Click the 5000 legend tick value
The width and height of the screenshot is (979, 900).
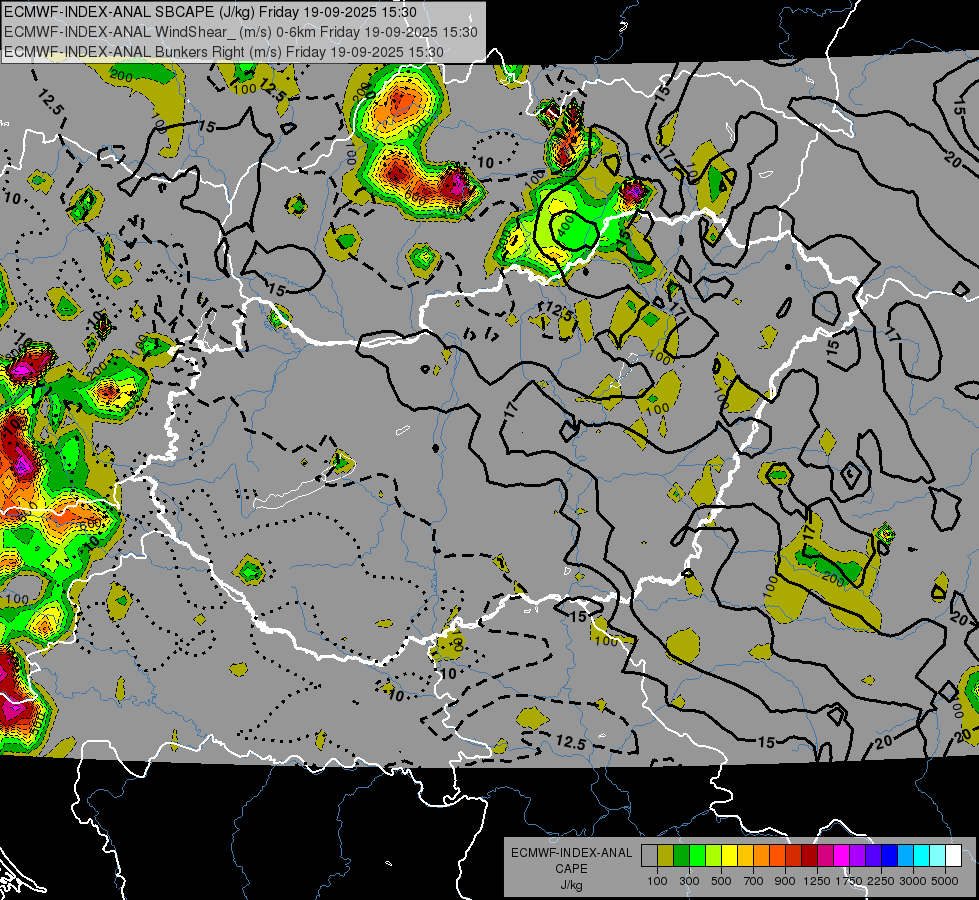[x=945, y=881]
